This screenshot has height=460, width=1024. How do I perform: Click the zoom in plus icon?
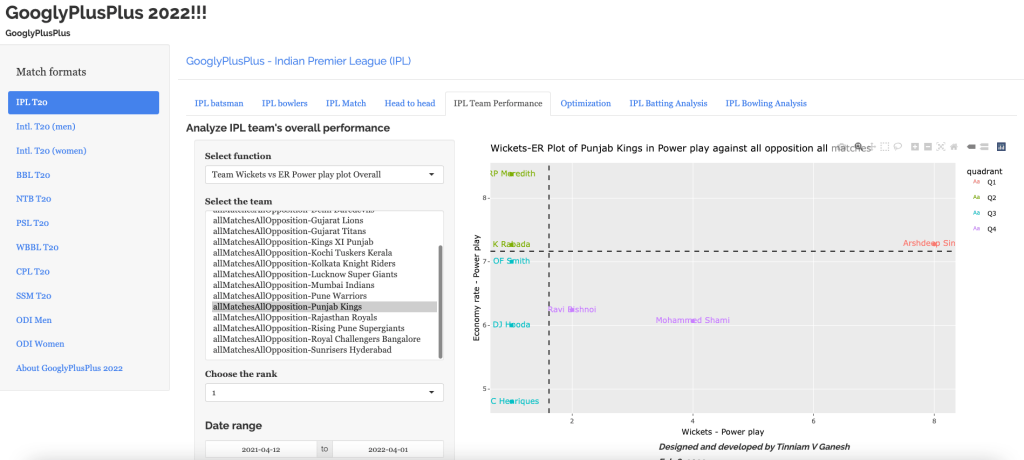(915, 147)
